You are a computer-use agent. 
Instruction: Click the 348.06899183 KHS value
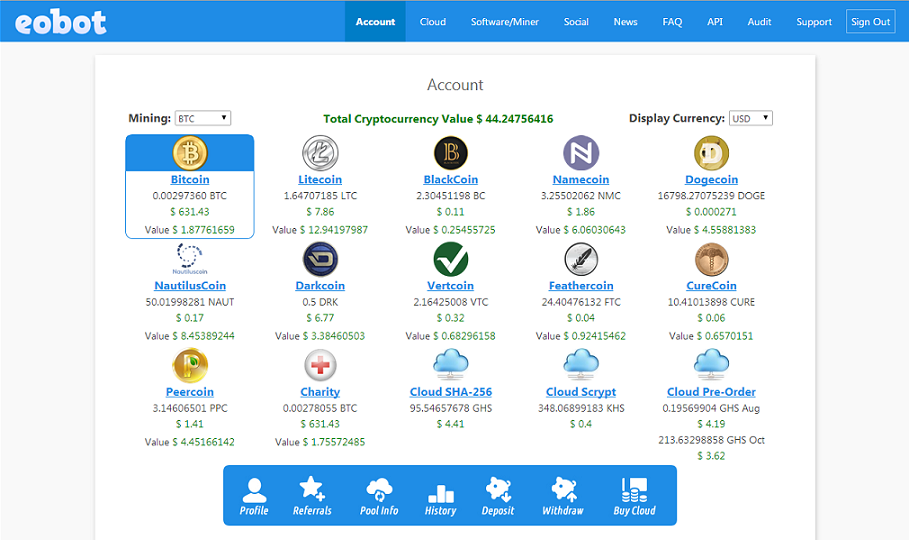click(581, 408)
